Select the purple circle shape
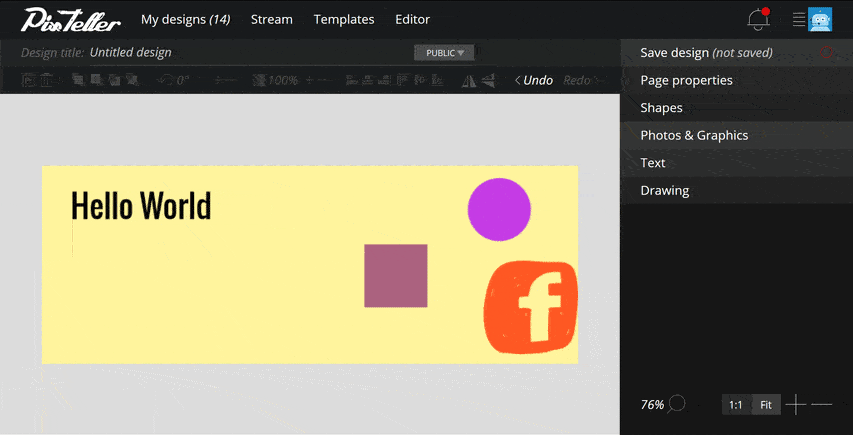This screenshot has width=853, height=435. (499, 209)
